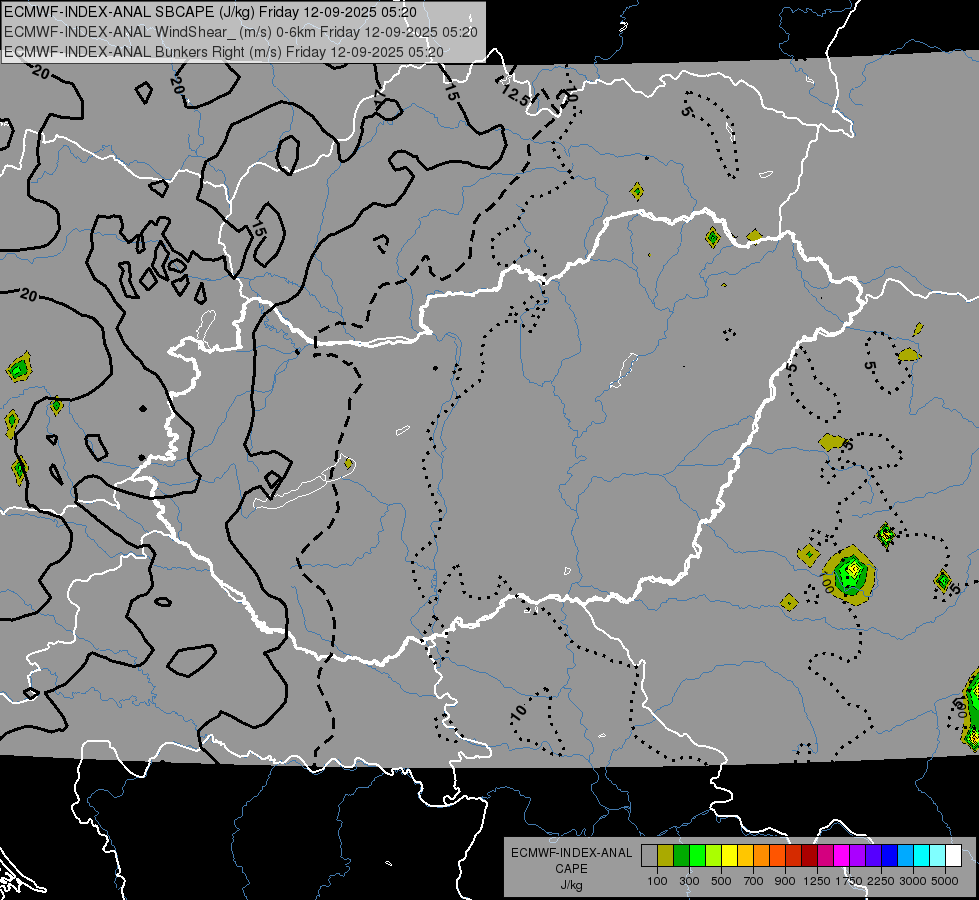The height and width of the screenshot is (900, 979).
Task: Select the pure yellow legend swatch
Action: click(729, 856)
